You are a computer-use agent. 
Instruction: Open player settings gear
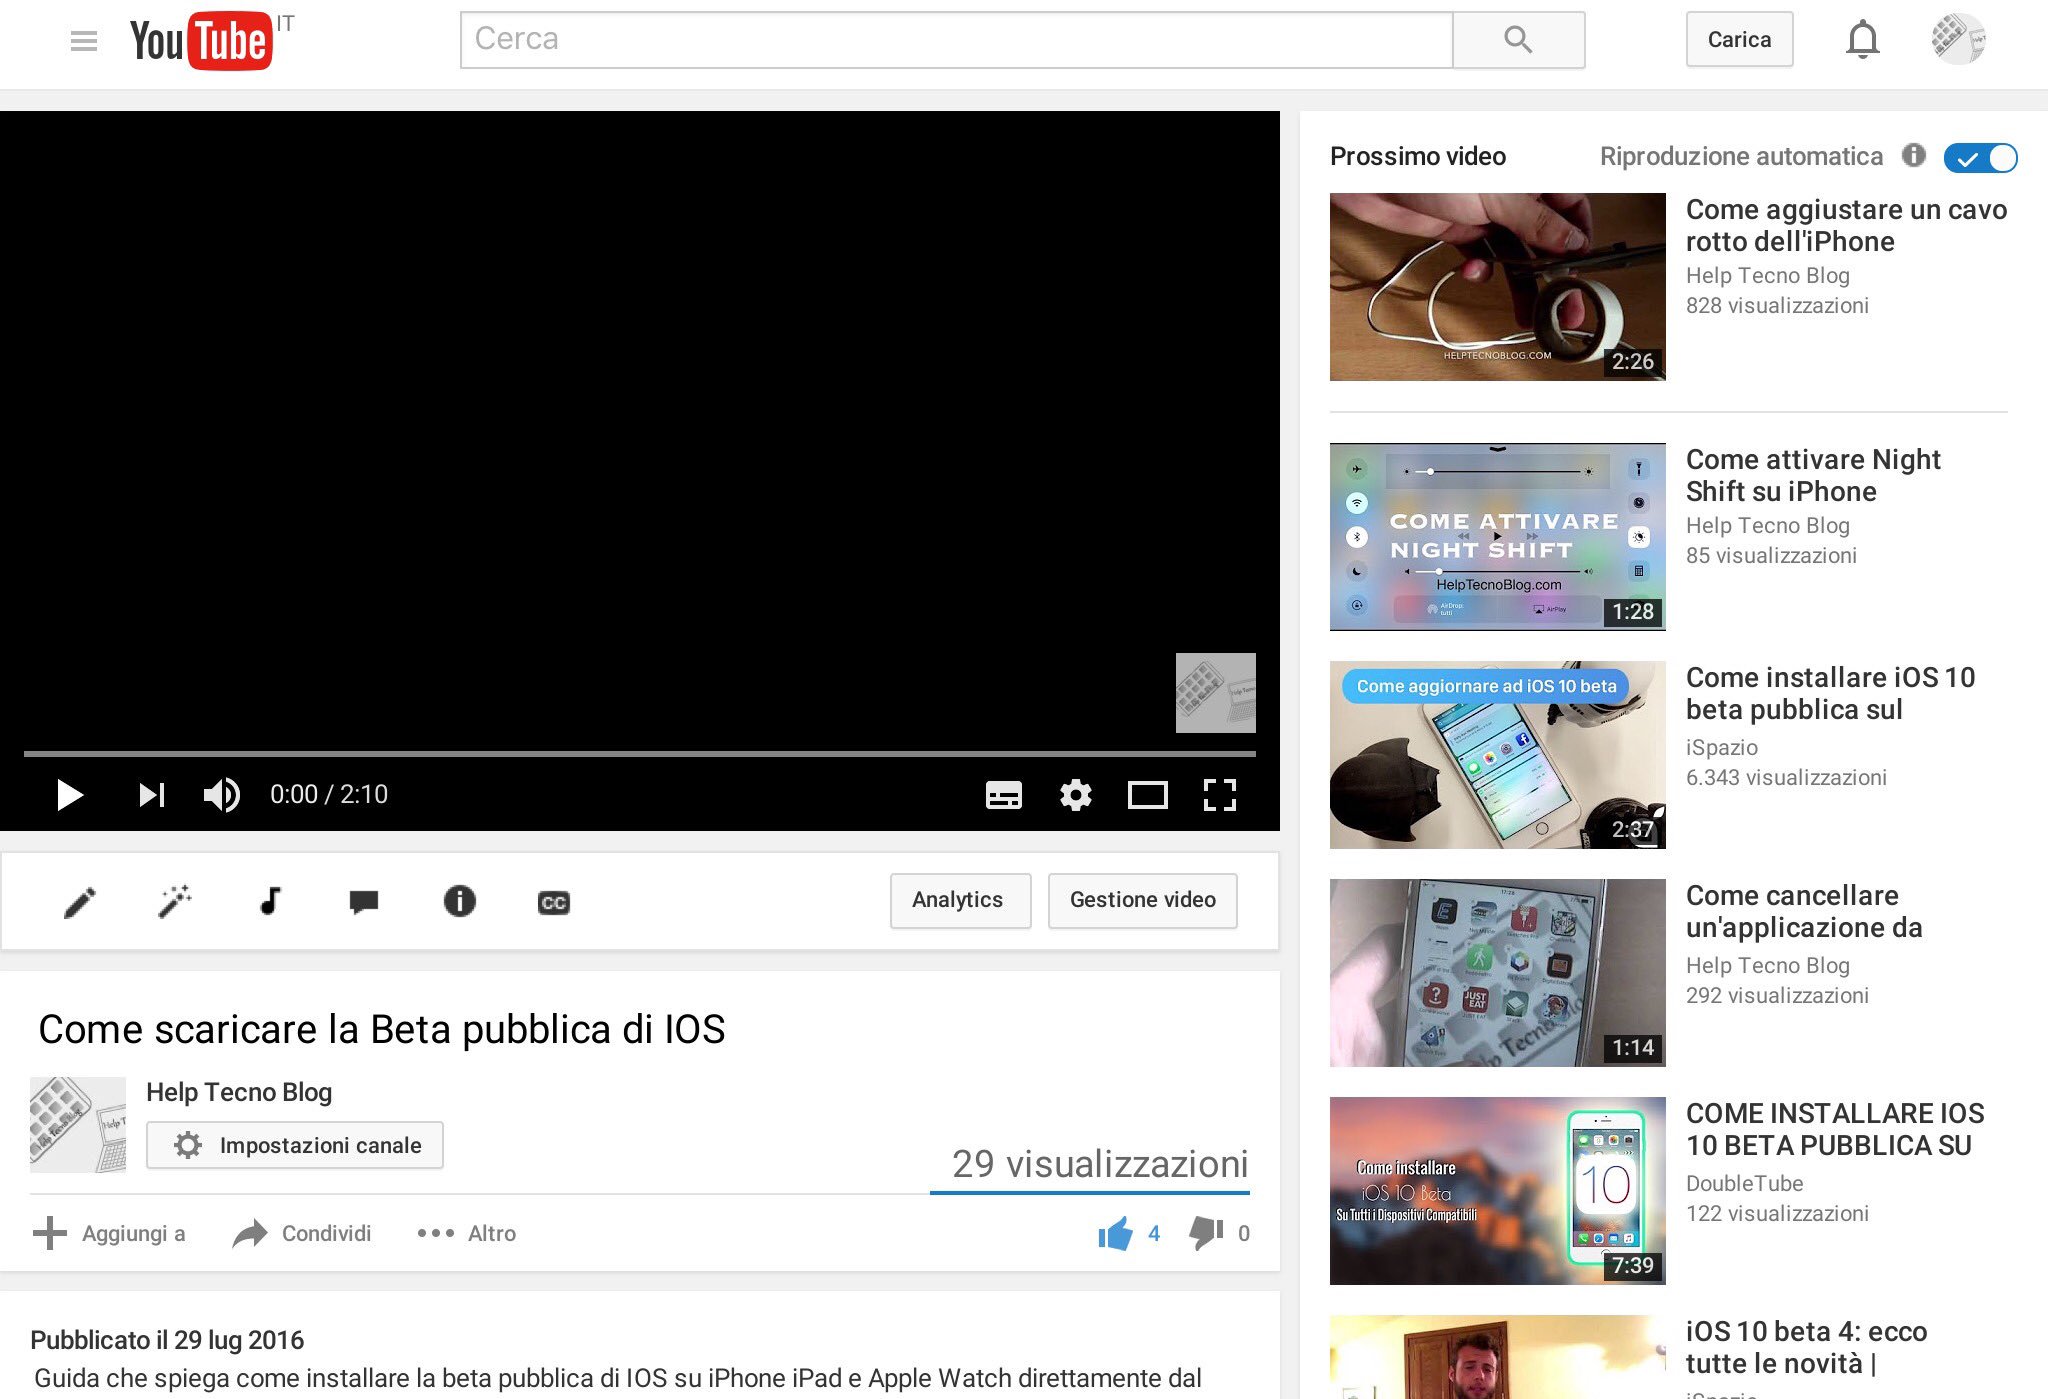point(1076,795)
